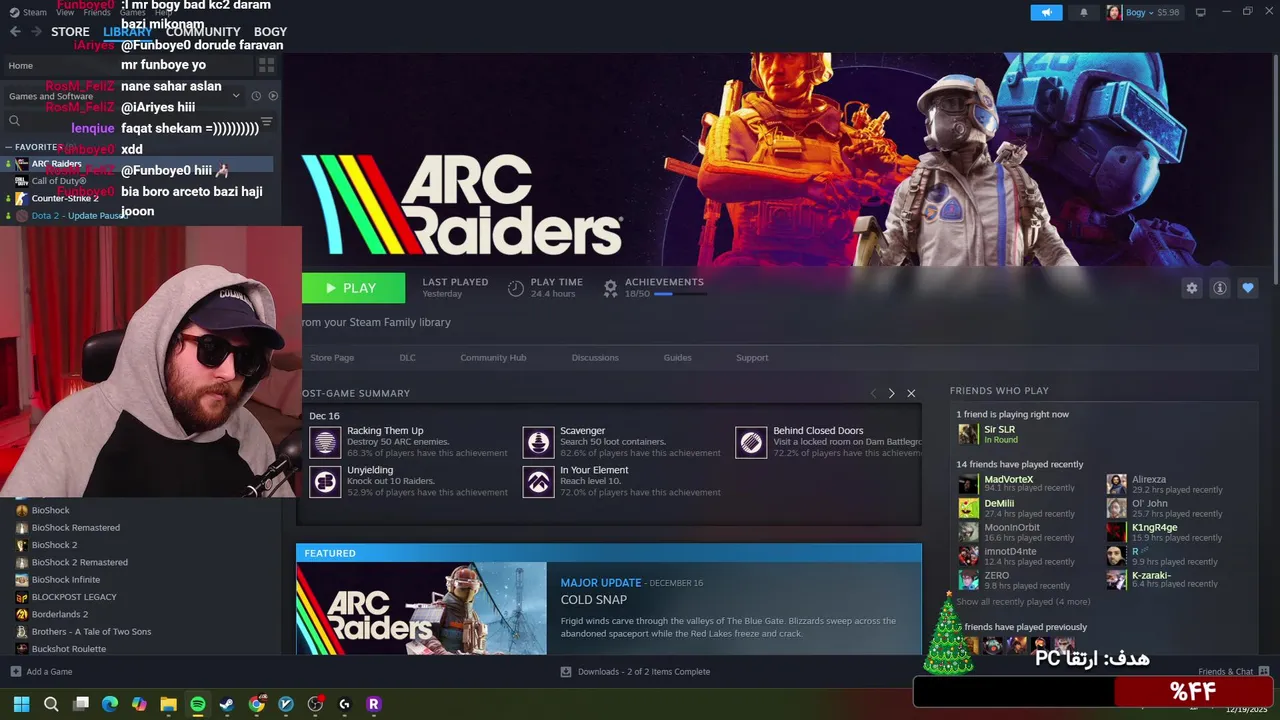Open friend K-zaraki-
Screen dimensions: 1280x720
point(1151,576)
